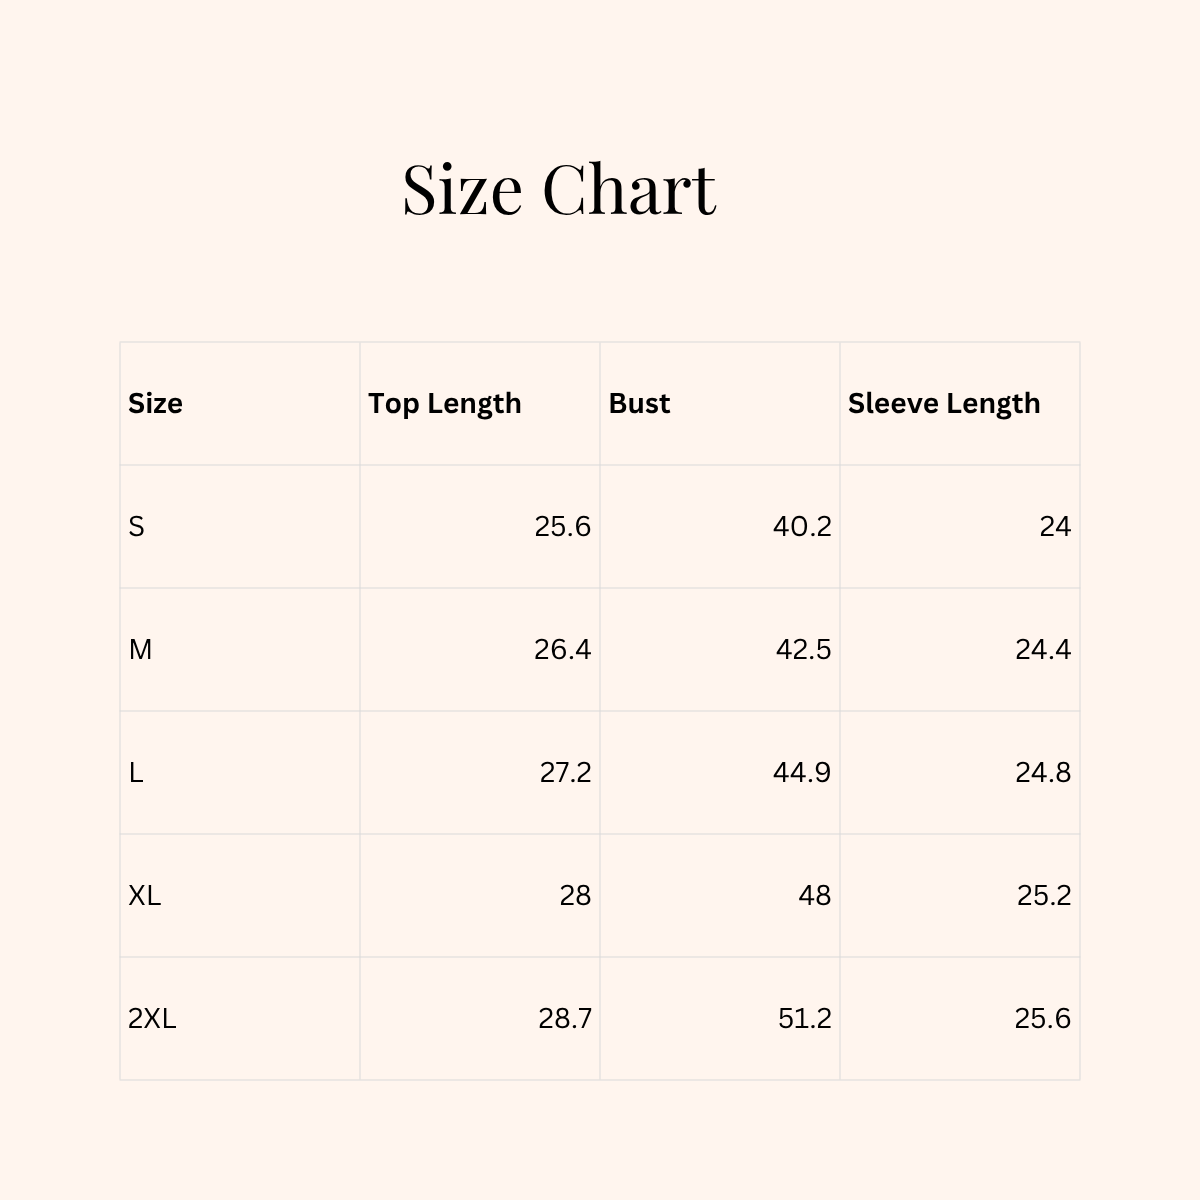Click the Top Length column header
The height and width of the screenshot is (1200, 1200).
tap(445, 403)
